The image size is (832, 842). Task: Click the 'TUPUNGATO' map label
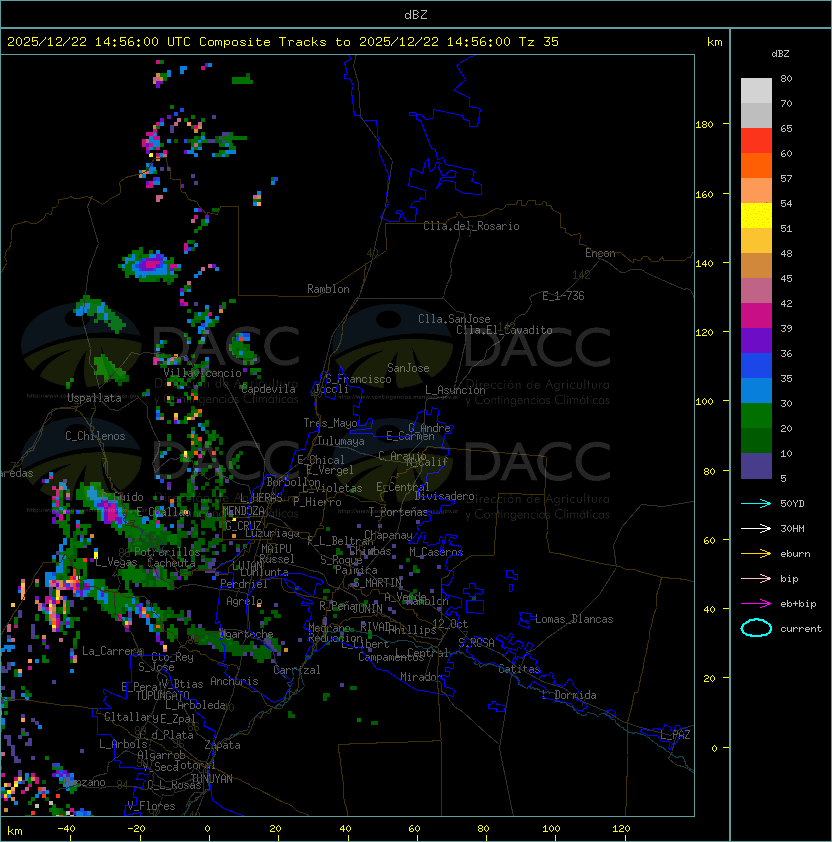tap(162, 696)
